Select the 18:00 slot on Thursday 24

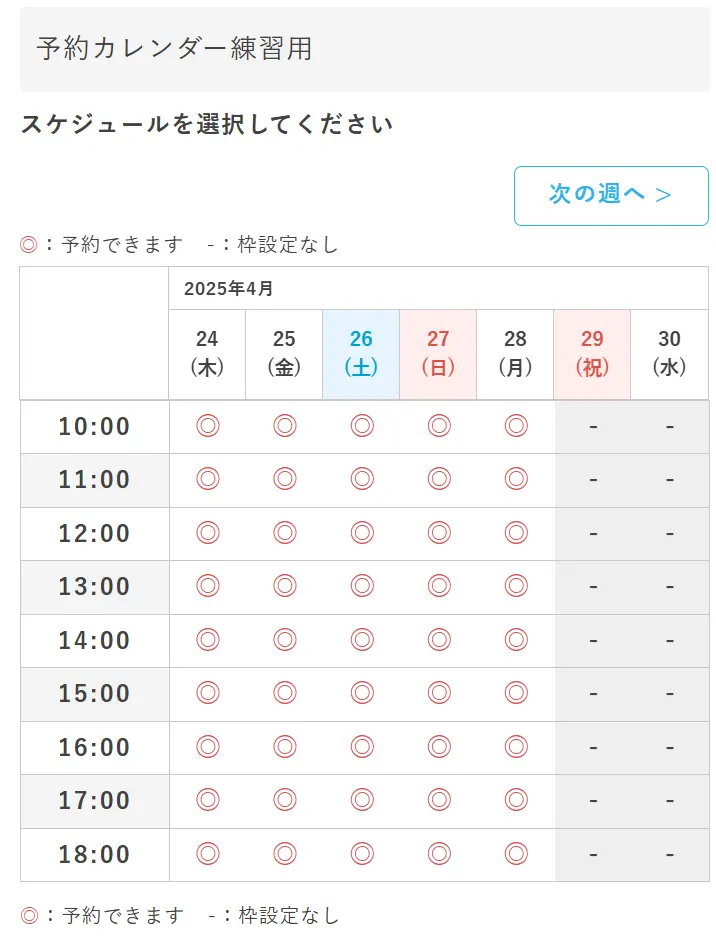[x=207, y=854]
